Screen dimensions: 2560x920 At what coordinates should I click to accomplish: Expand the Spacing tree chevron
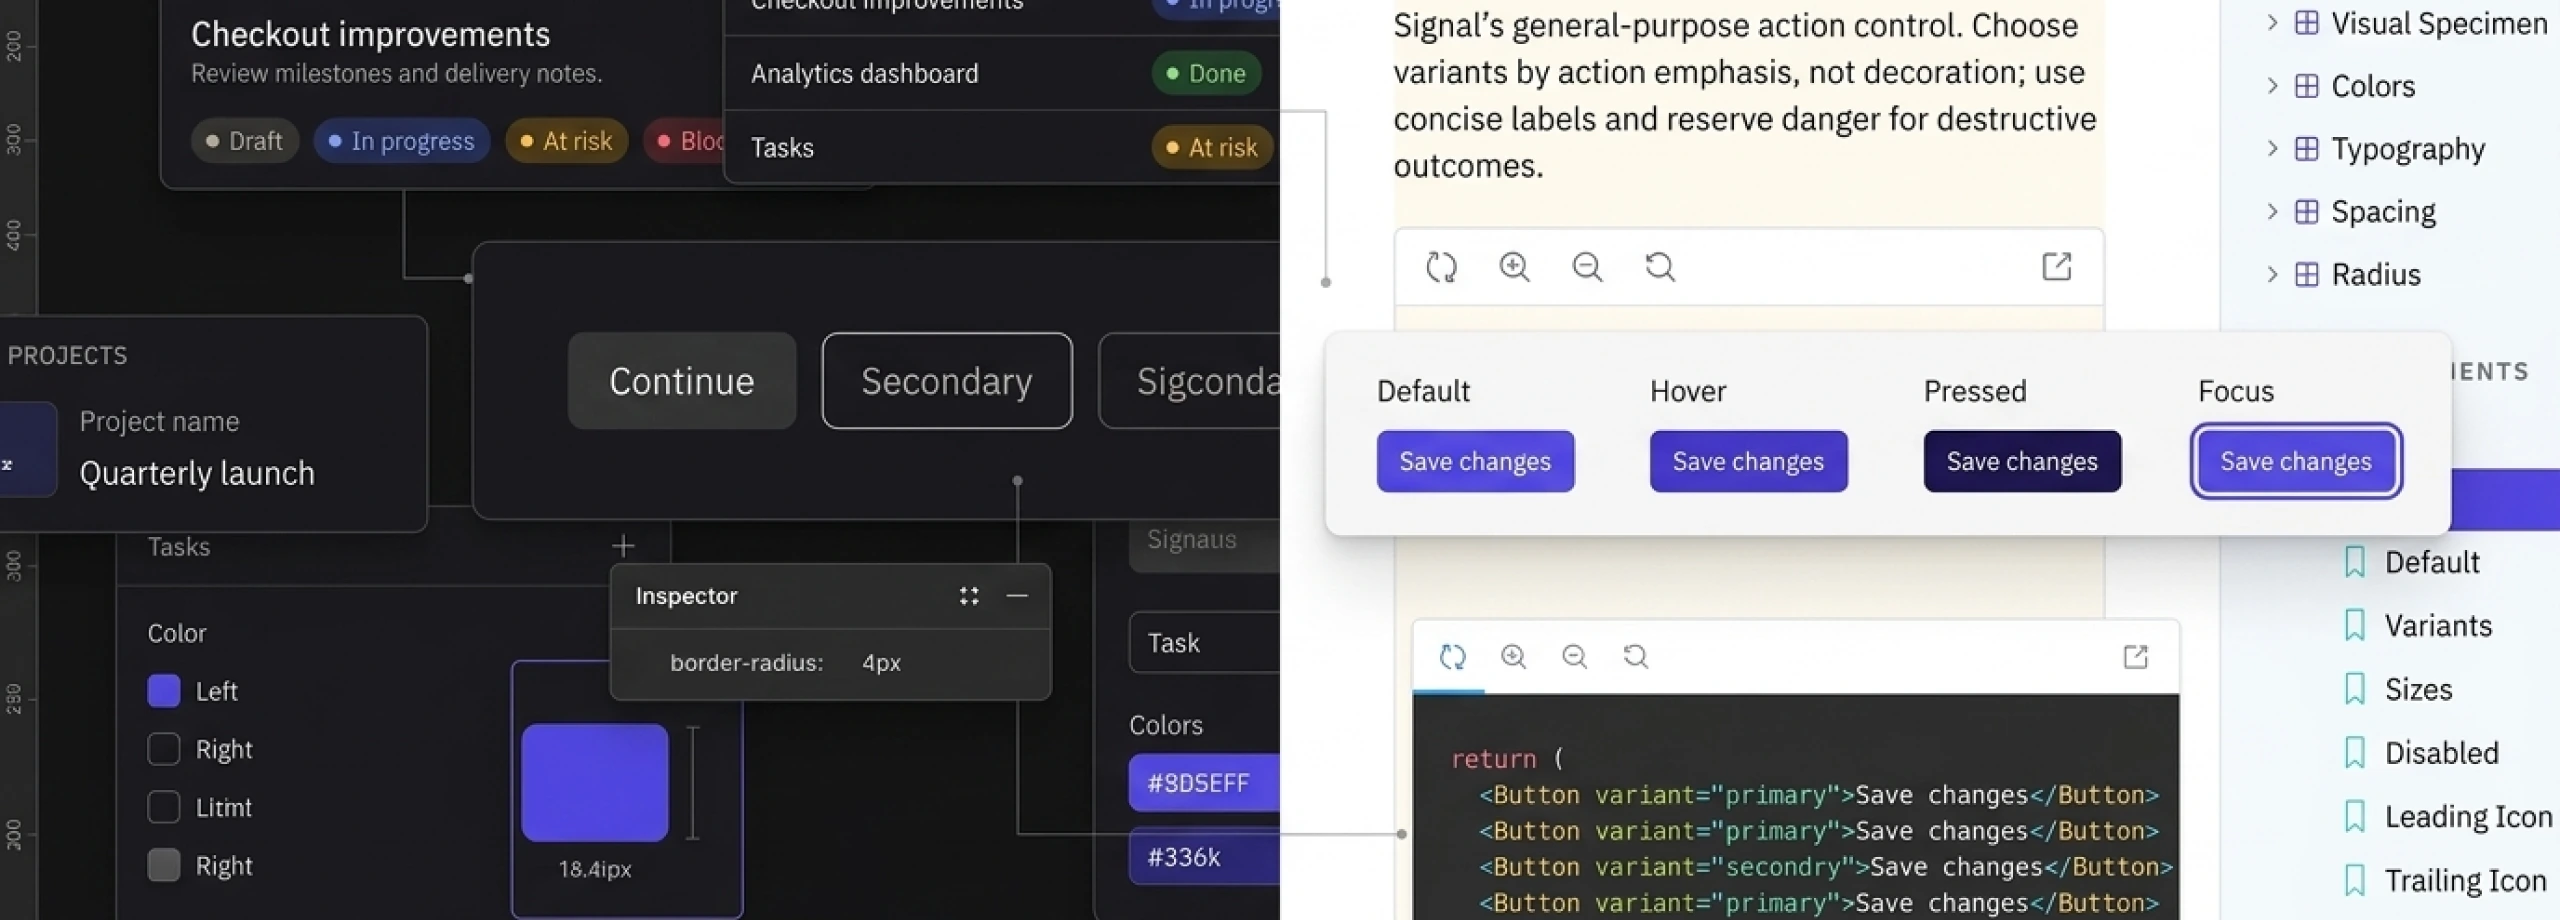[x=2272, y=212]
